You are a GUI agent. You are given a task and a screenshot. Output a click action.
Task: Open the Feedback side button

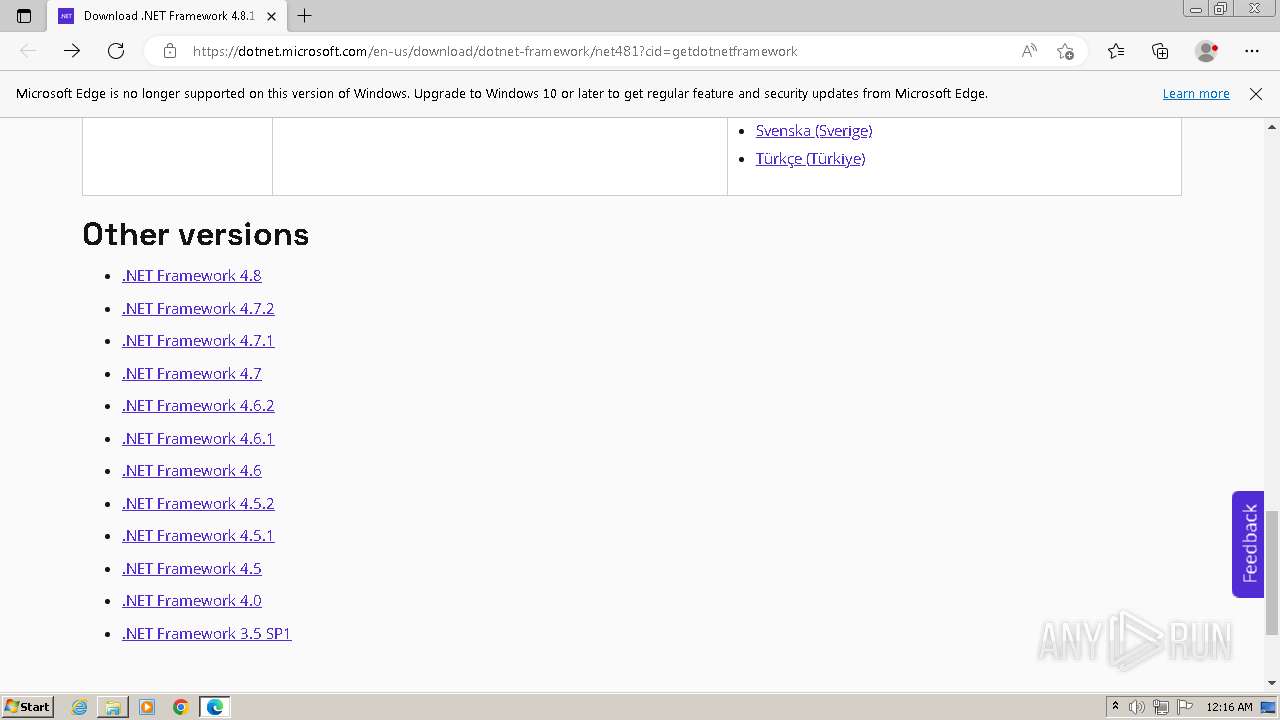[x=1248, y=544]
